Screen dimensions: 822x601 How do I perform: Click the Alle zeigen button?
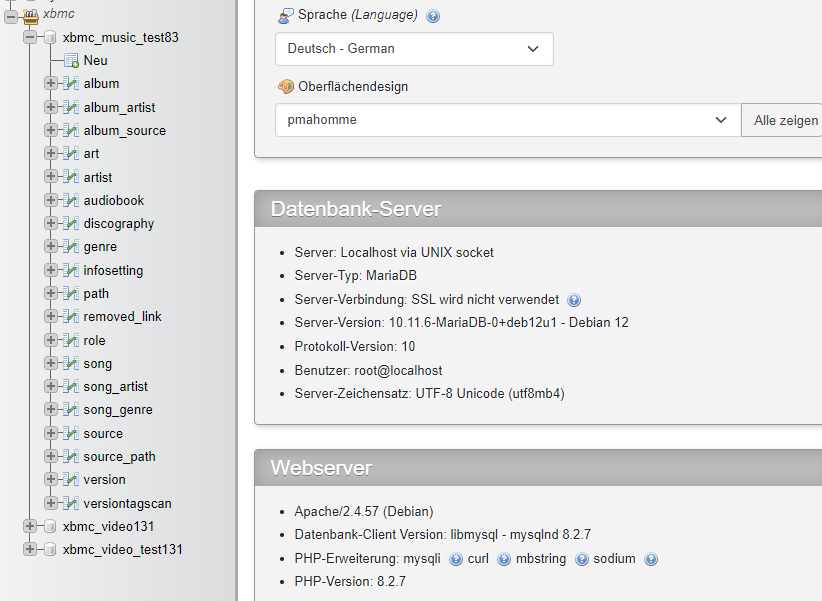click(782, 120)
